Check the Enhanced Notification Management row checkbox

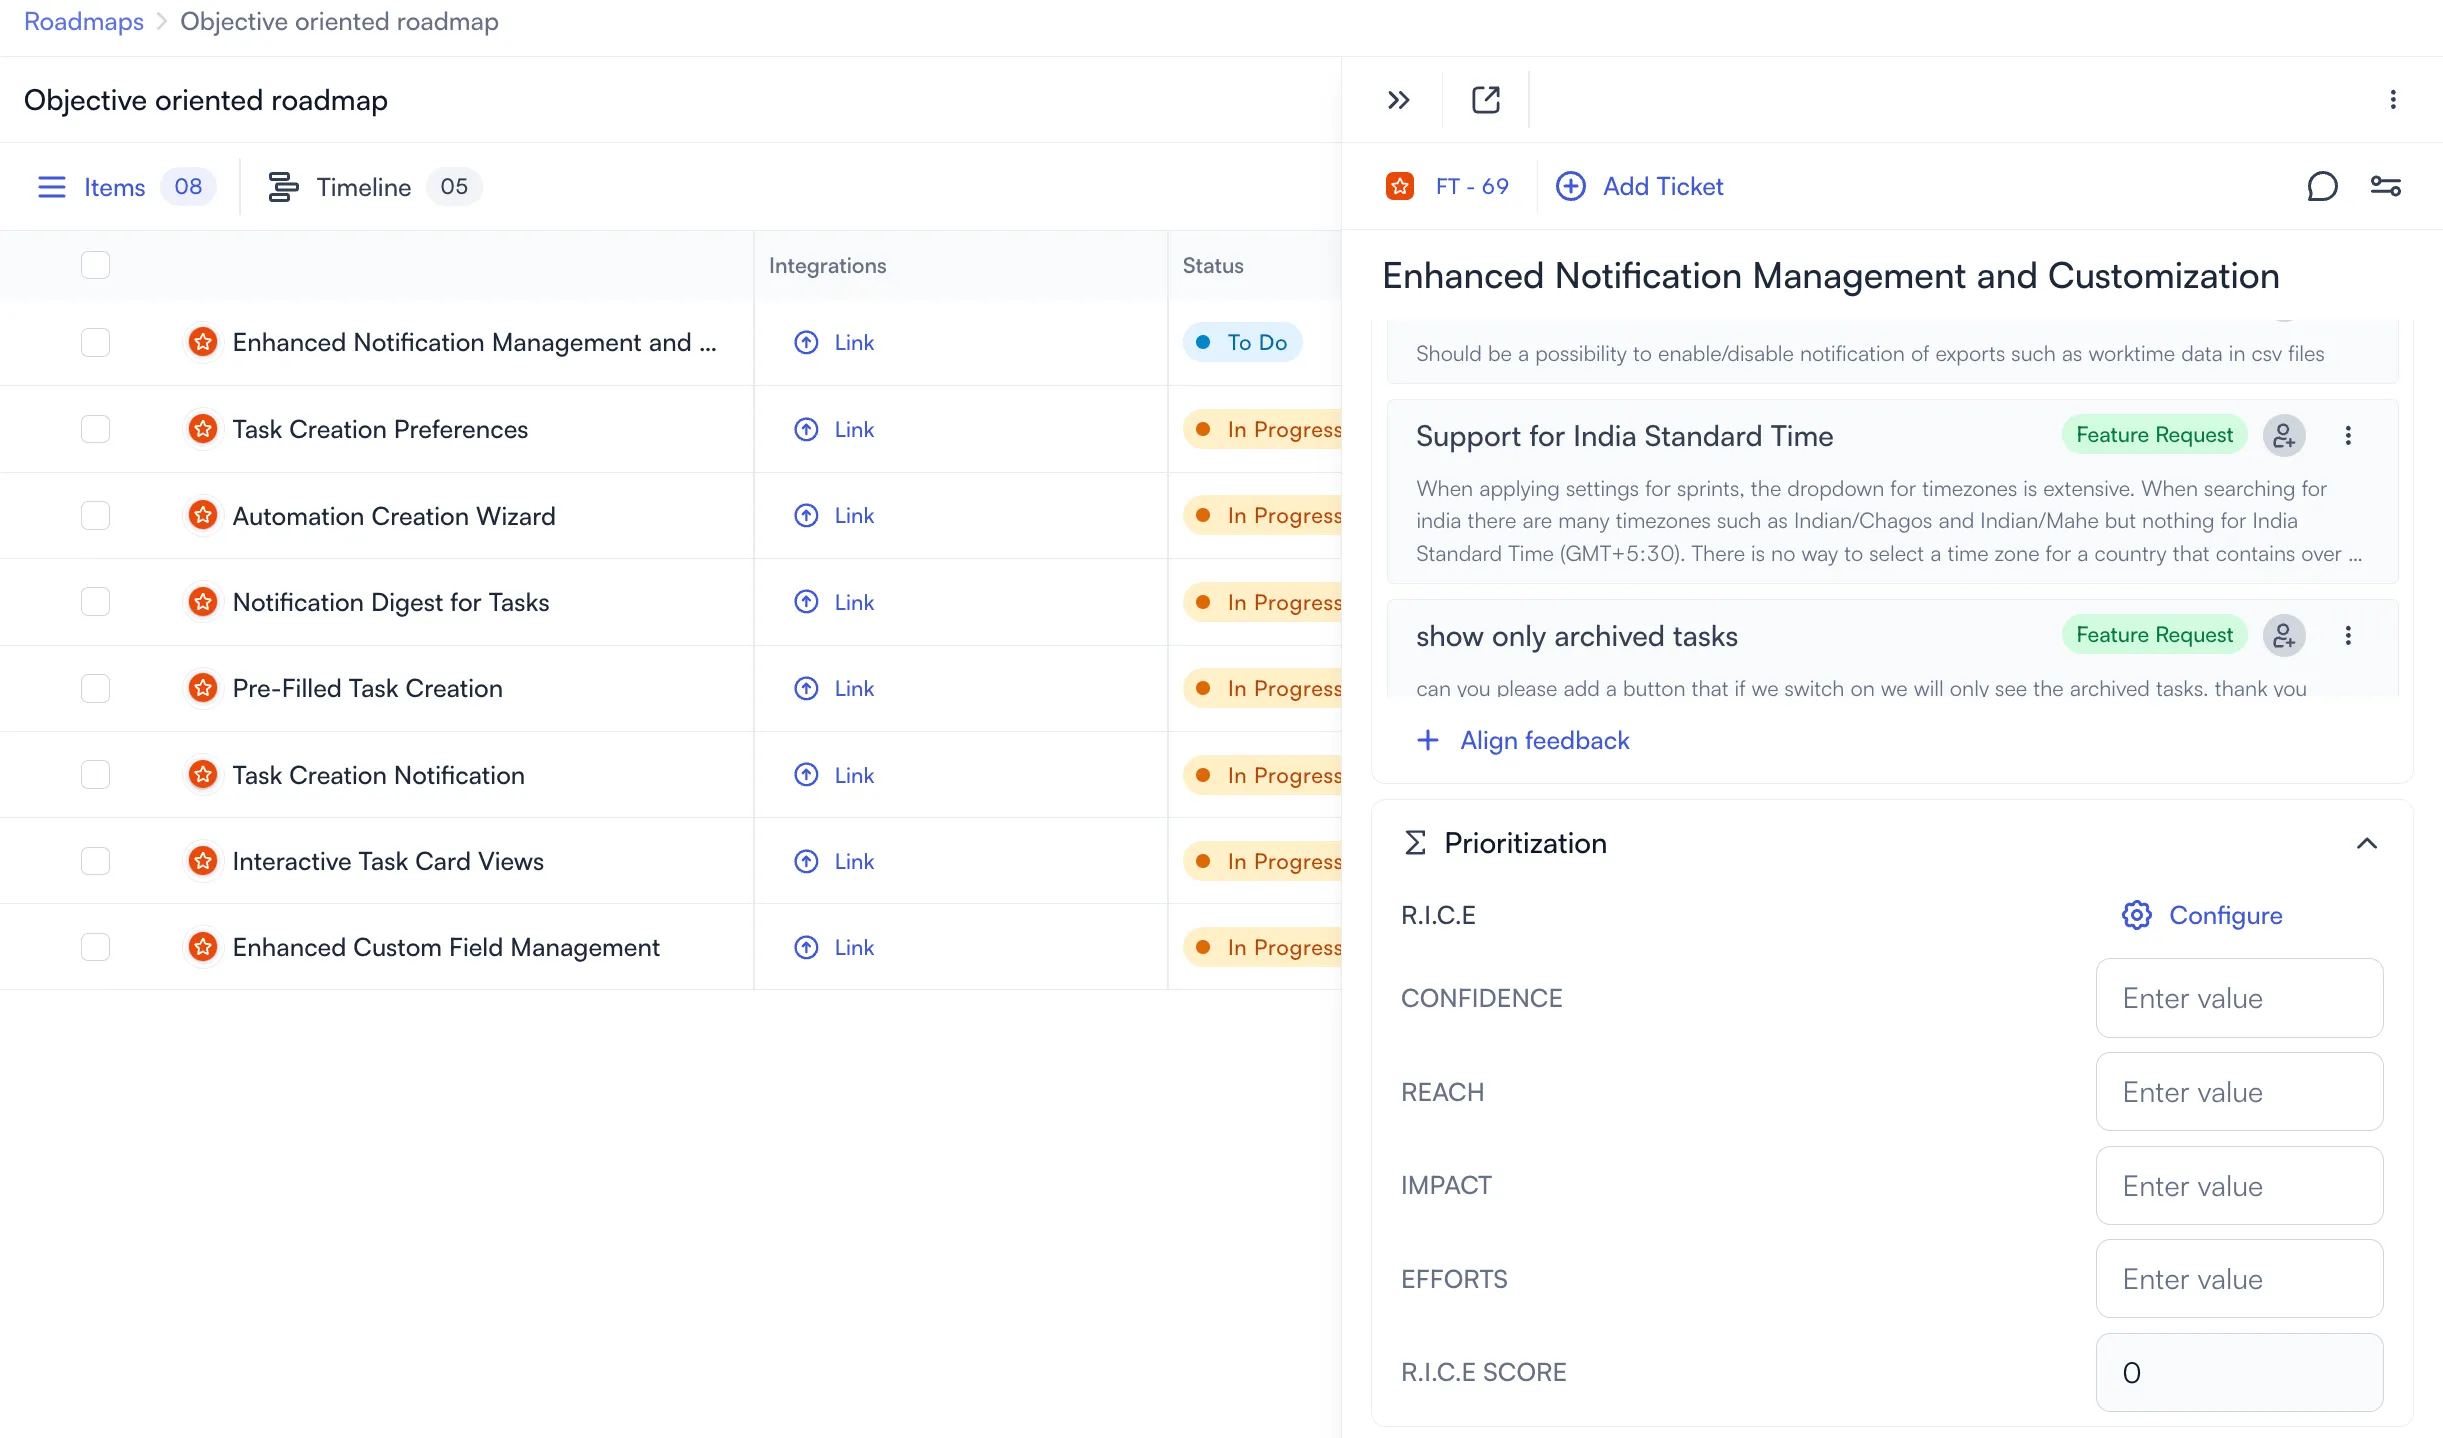[95, 342]
